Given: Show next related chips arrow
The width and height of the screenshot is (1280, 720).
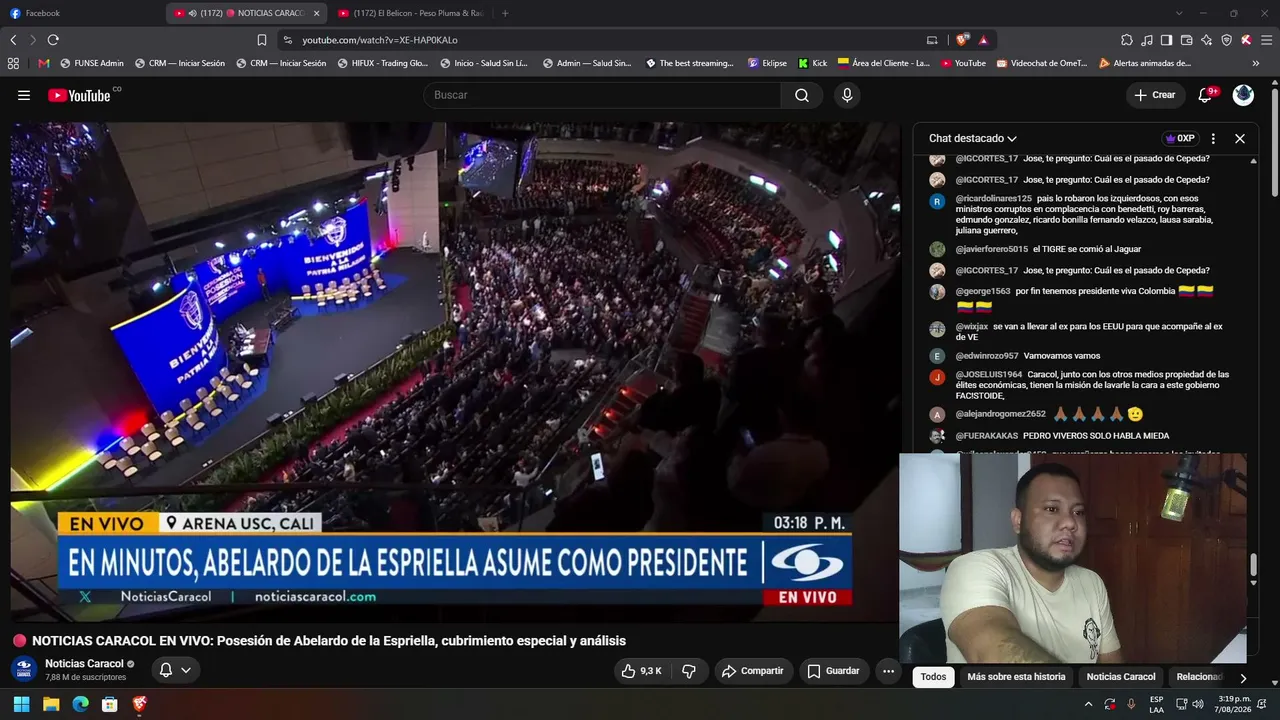Looking at the screenshot, I should pos(1243,677).
